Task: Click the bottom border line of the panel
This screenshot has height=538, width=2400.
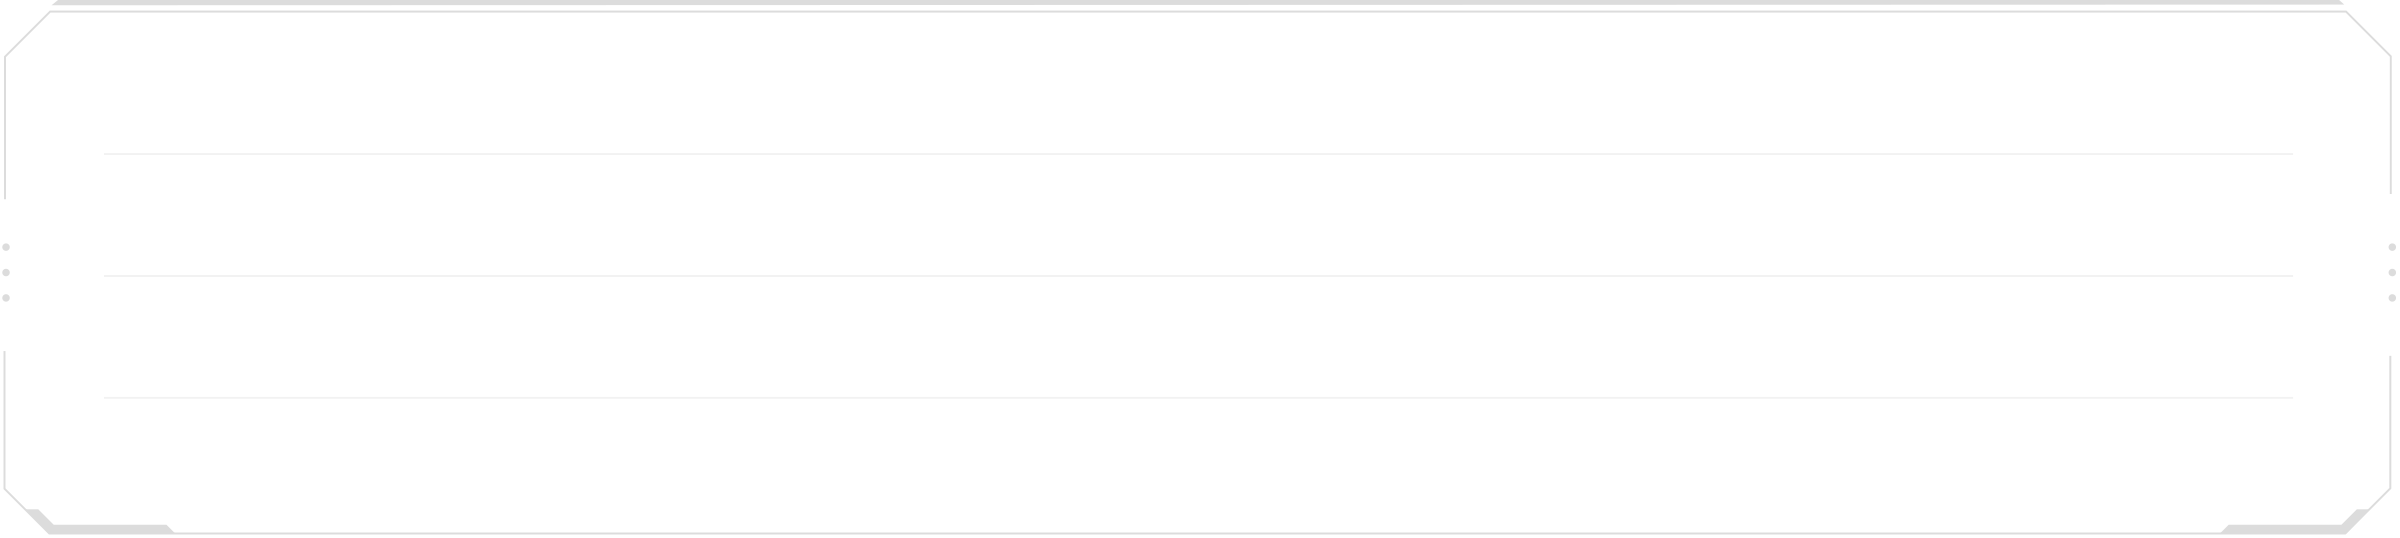Action: [1198, 533]
